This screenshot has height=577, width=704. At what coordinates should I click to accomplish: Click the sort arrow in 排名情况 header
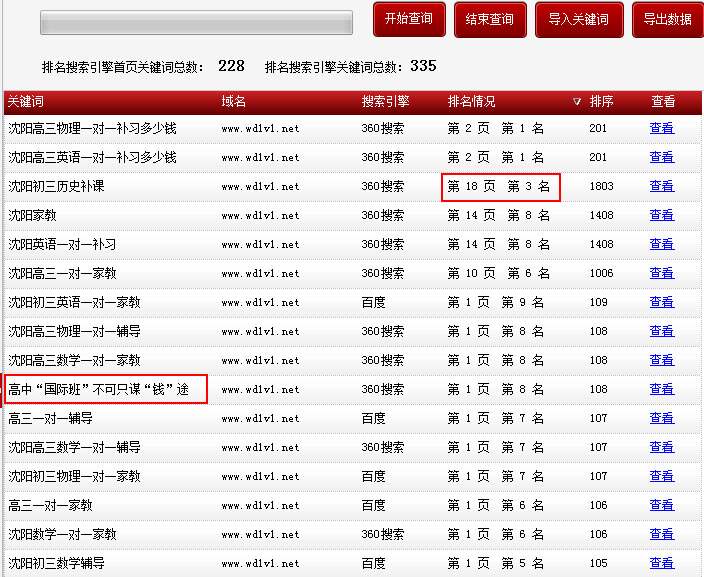[x=576, y=102]
